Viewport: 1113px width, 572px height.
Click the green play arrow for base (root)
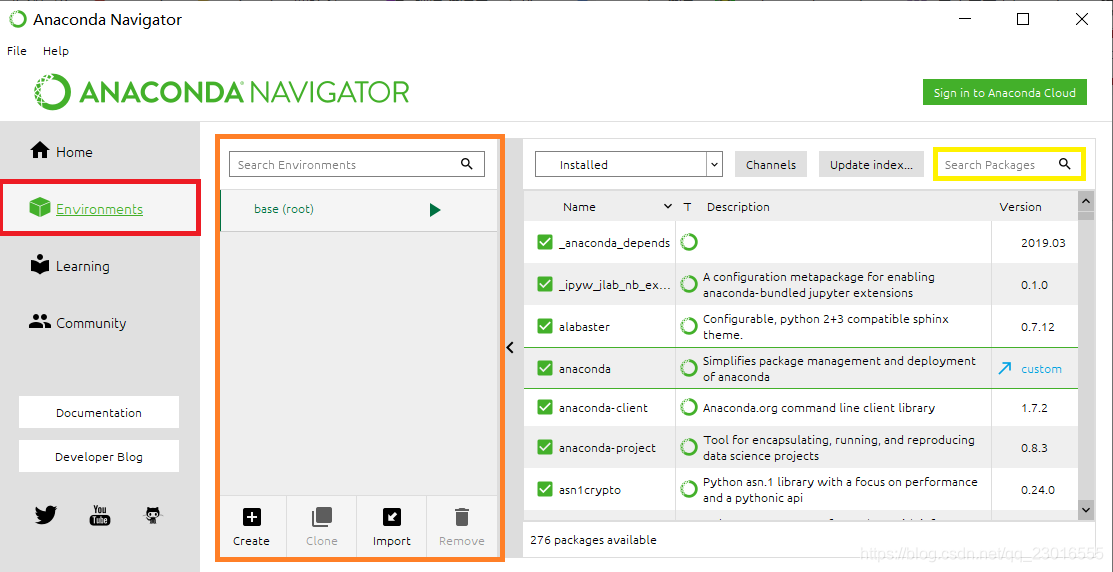pyautogui.click(x=435, y=209)
